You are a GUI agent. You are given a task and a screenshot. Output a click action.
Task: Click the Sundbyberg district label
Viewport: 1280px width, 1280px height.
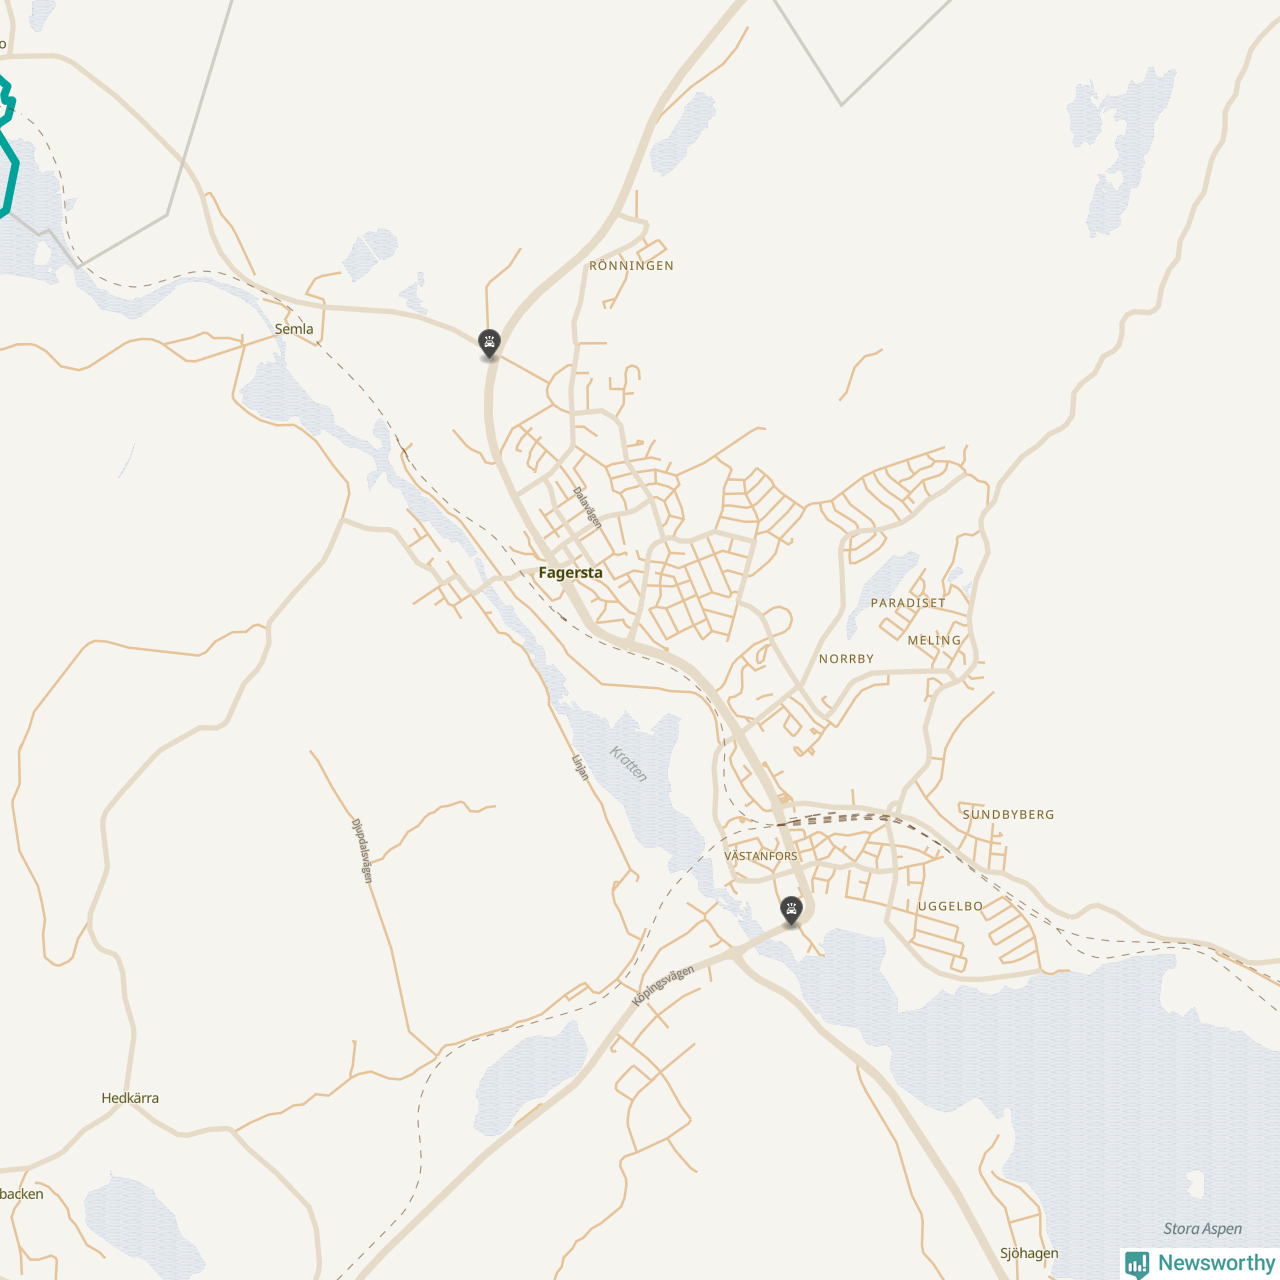[1008, 815]
